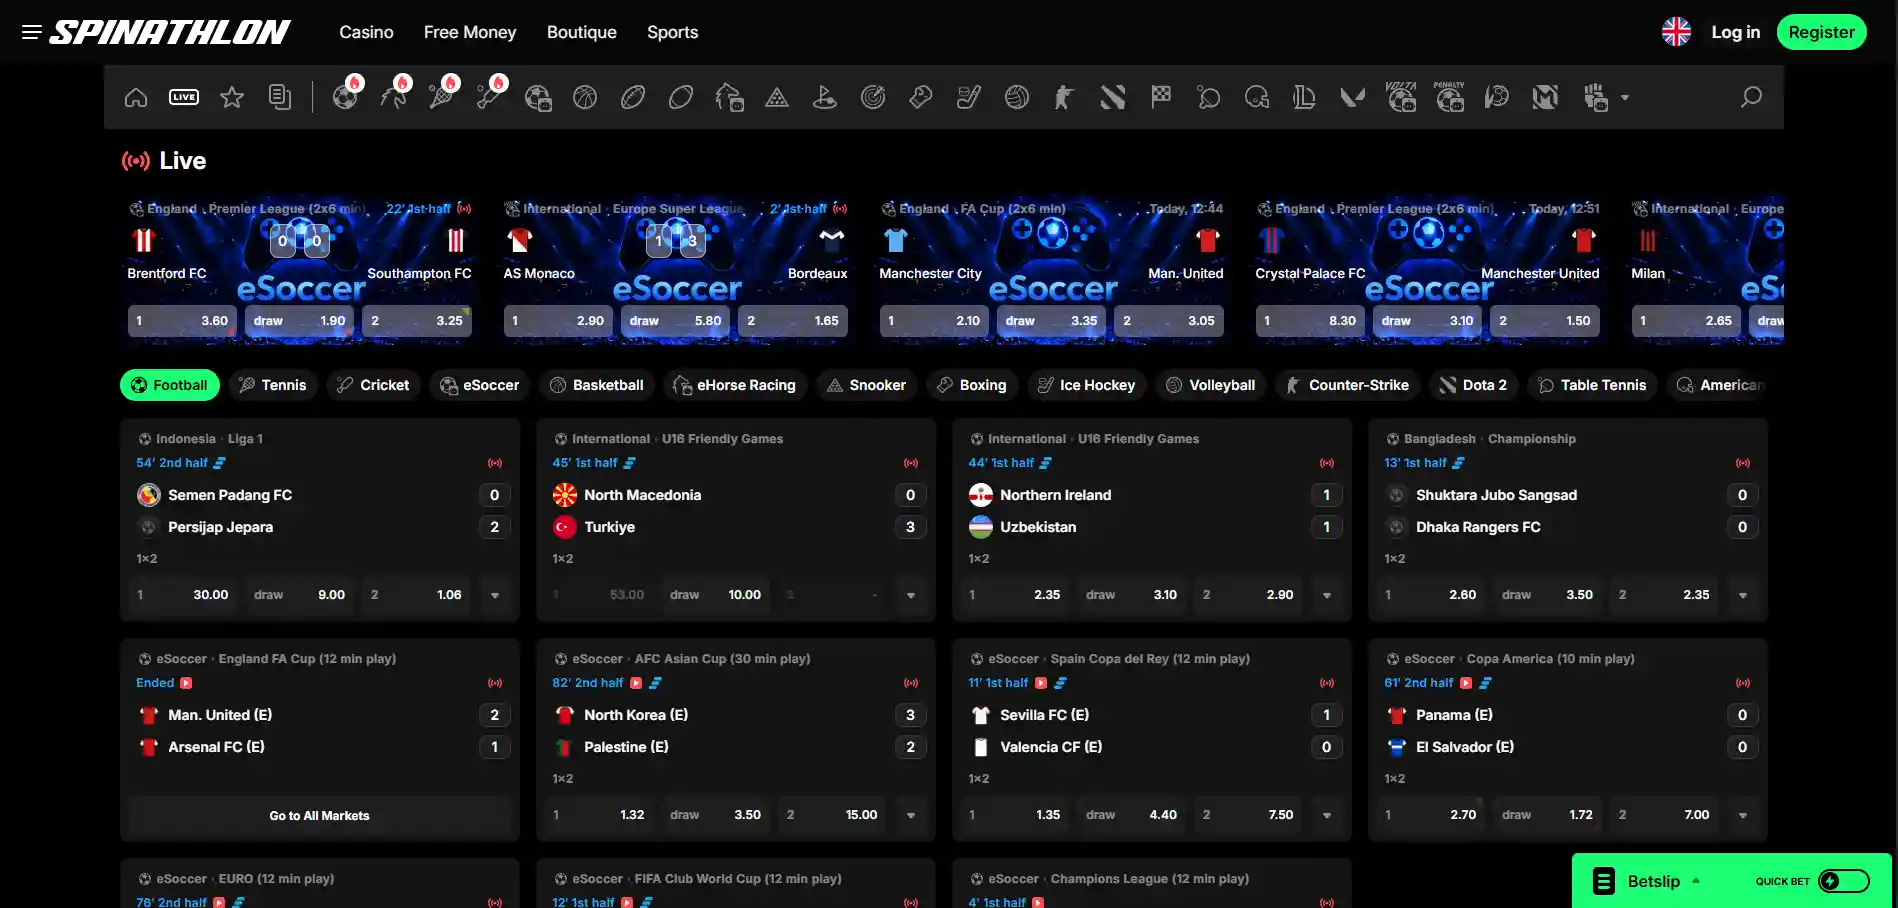Select the table tennis paddle icon in toolbar
The width and height of the screenshot is (1898, 908).
1209,97
